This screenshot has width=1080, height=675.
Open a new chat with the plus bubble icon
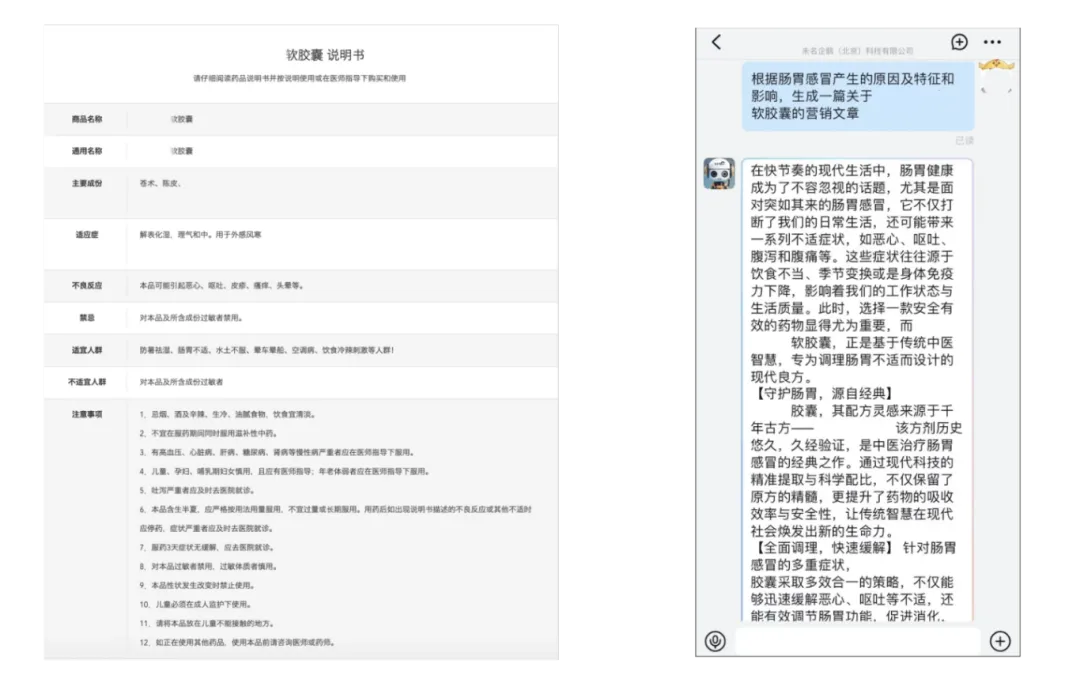(x=959, y=42)
